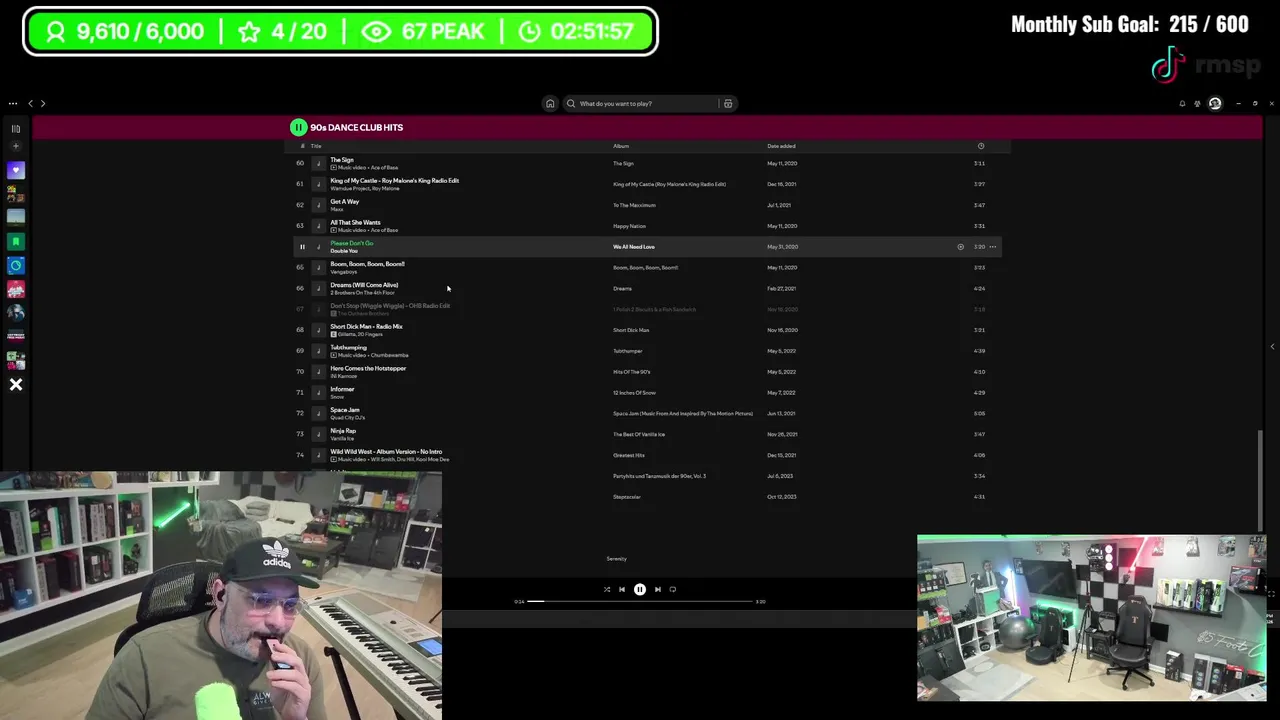1280x720 pixels.
Task: Click the playlist vertical scrollbar
Action: coord(1260,480)
